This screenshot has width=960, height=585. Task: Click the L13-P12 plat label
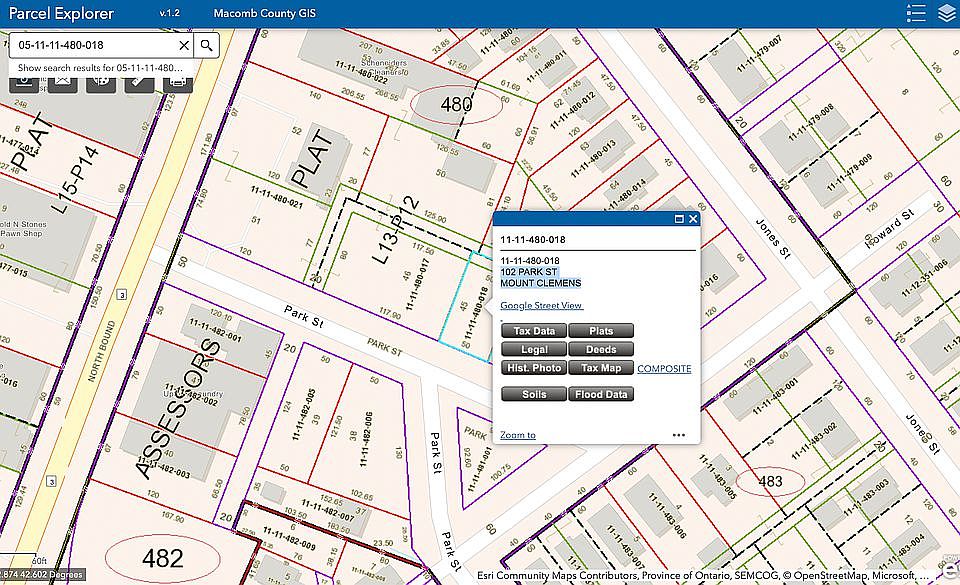[396, 230]
